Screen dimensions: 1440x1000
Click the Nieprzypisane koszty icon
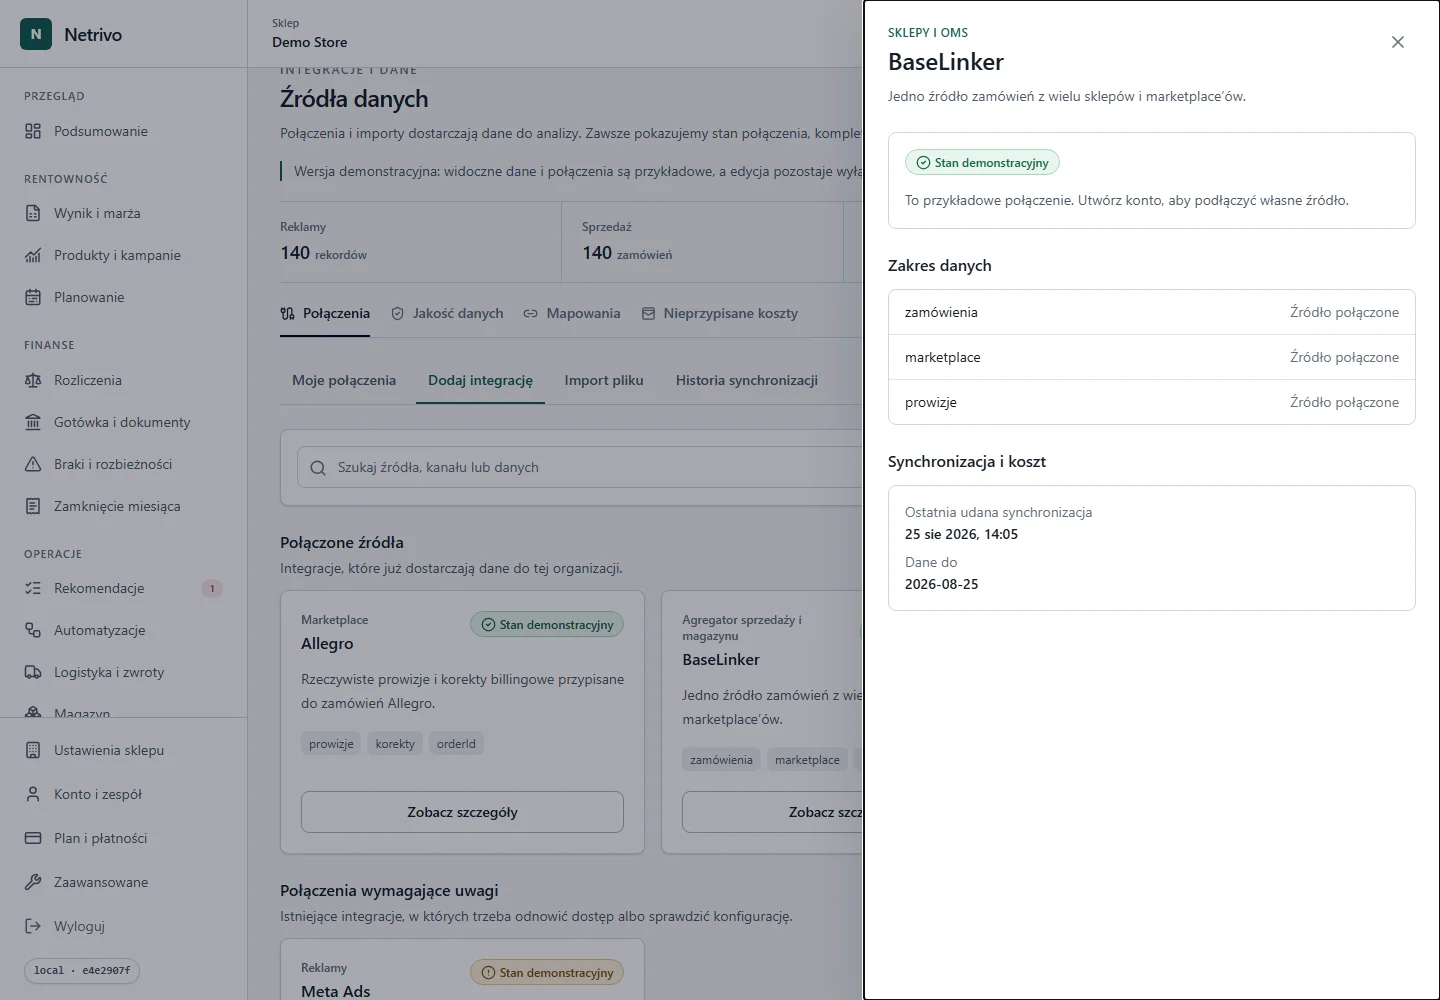point(648,314)
